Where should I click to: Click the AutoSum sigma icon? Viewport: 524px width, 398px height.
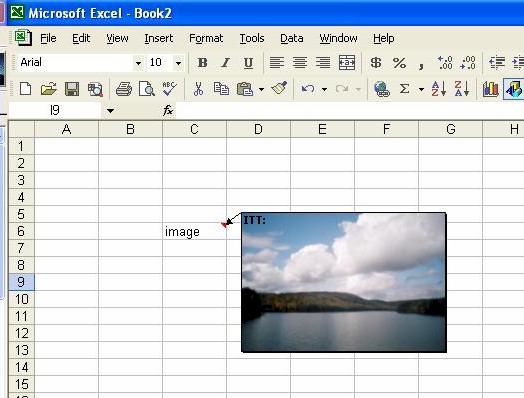pyautogui.click(x=404, y=89)
